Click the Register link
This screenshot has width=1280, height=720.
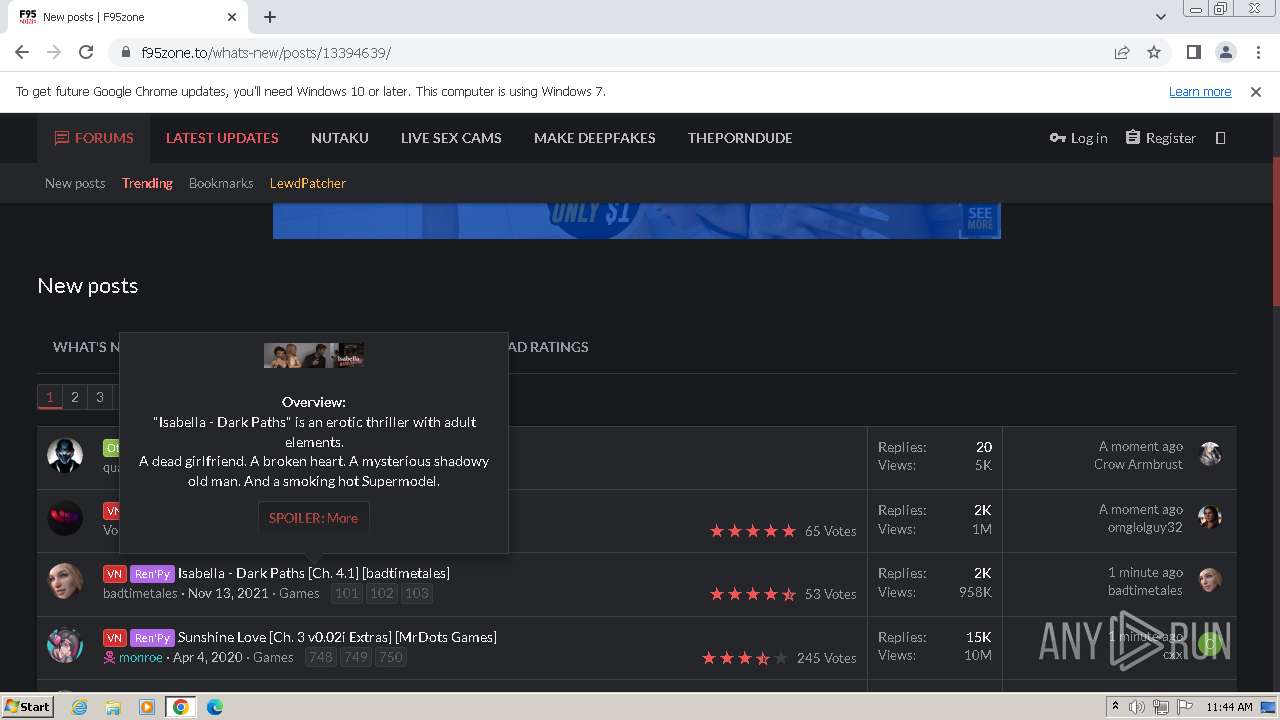pos(1160,138)
